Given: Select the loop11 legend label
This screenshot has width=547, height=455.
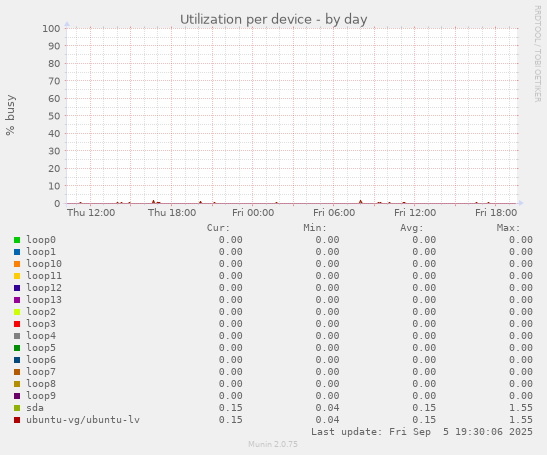Looking at the screenshot, I should click(x=44, y=276).
